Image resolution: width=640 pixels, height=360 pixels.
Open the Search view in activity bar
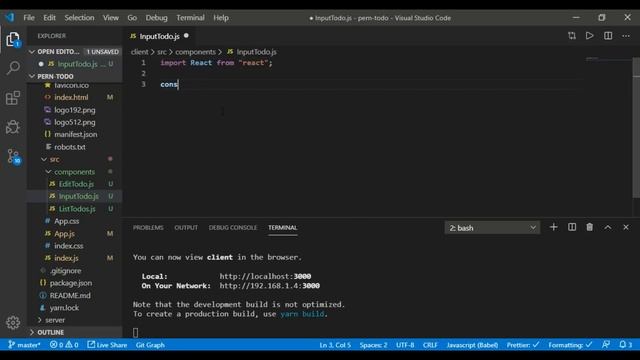coord(13,68)
